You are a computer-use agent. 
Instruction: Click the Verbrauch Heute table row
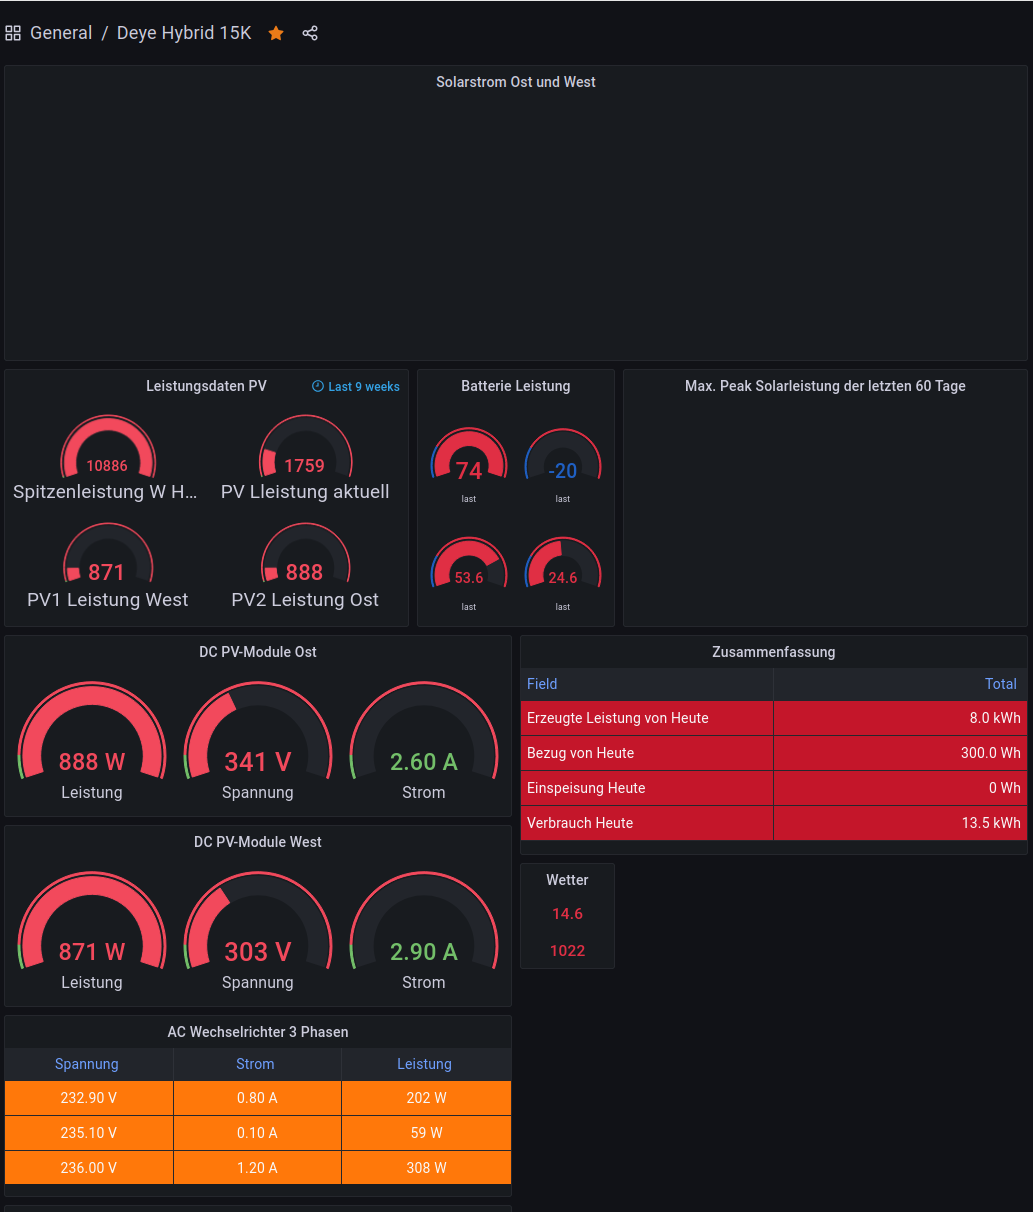tap(773, 823)
